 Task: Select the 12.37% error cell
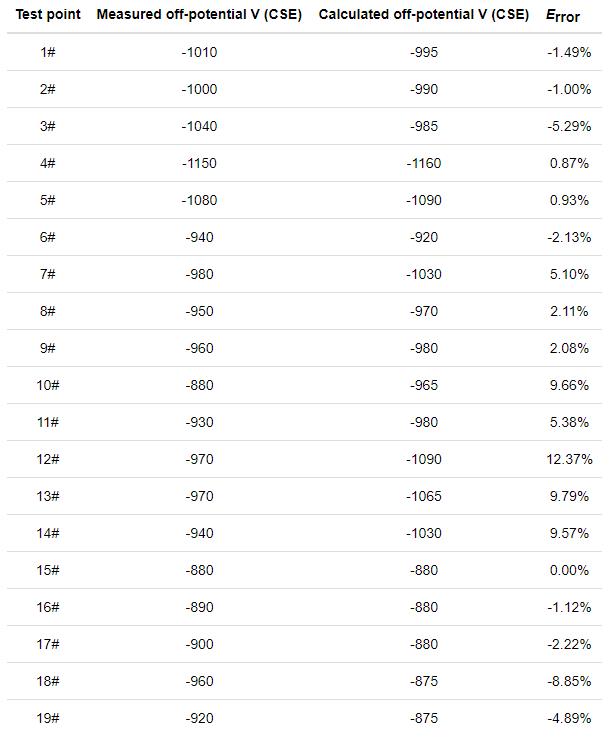pyautogui.click(x=569, y=459)
